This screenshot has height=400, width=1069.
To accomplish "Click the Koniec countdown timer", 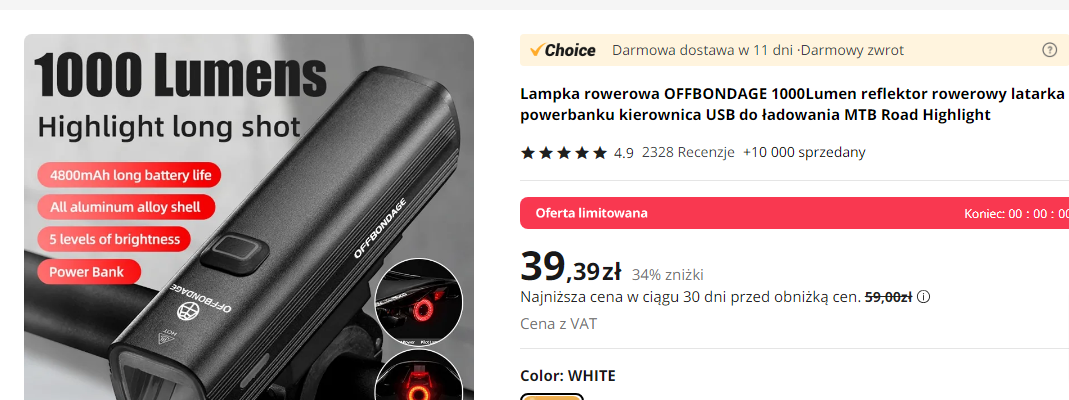I will (x=1016, y=213).
